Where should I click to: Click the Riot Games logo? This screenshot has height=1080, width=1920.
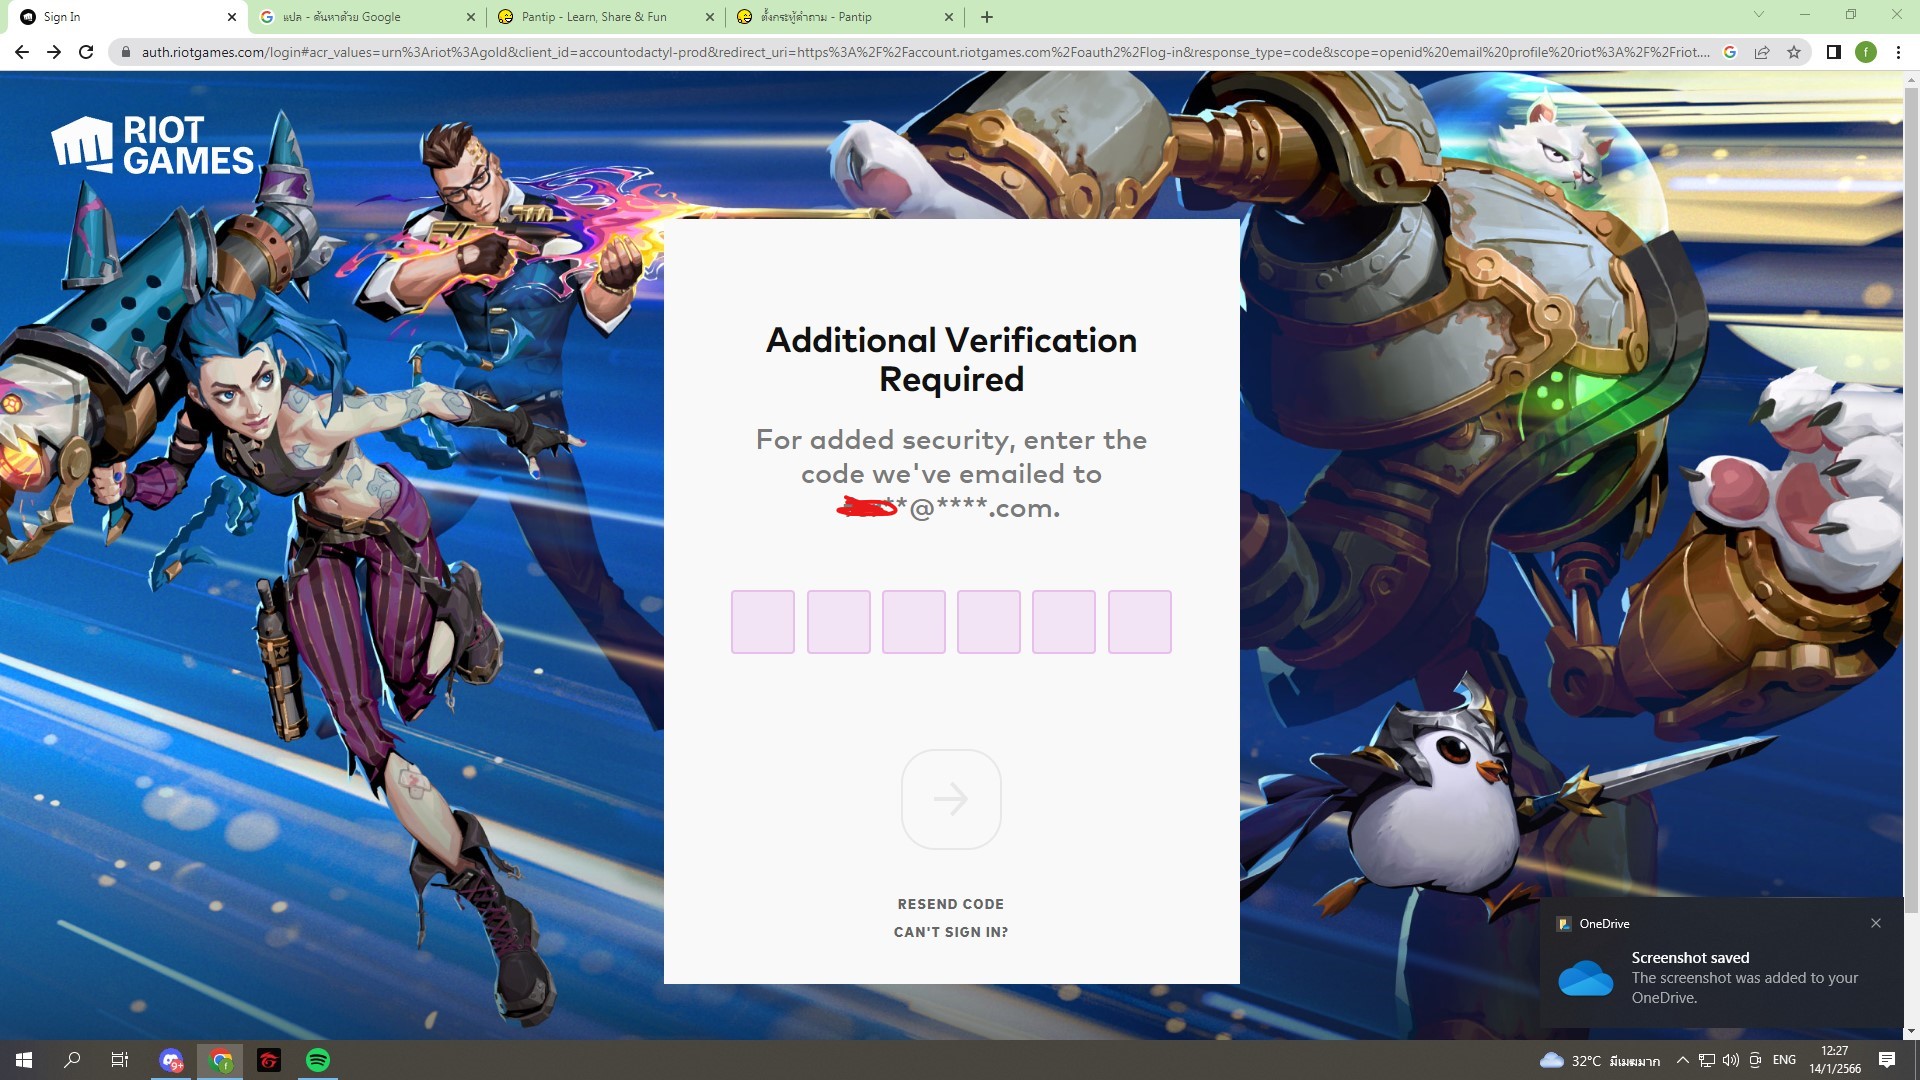pos(152,145)
